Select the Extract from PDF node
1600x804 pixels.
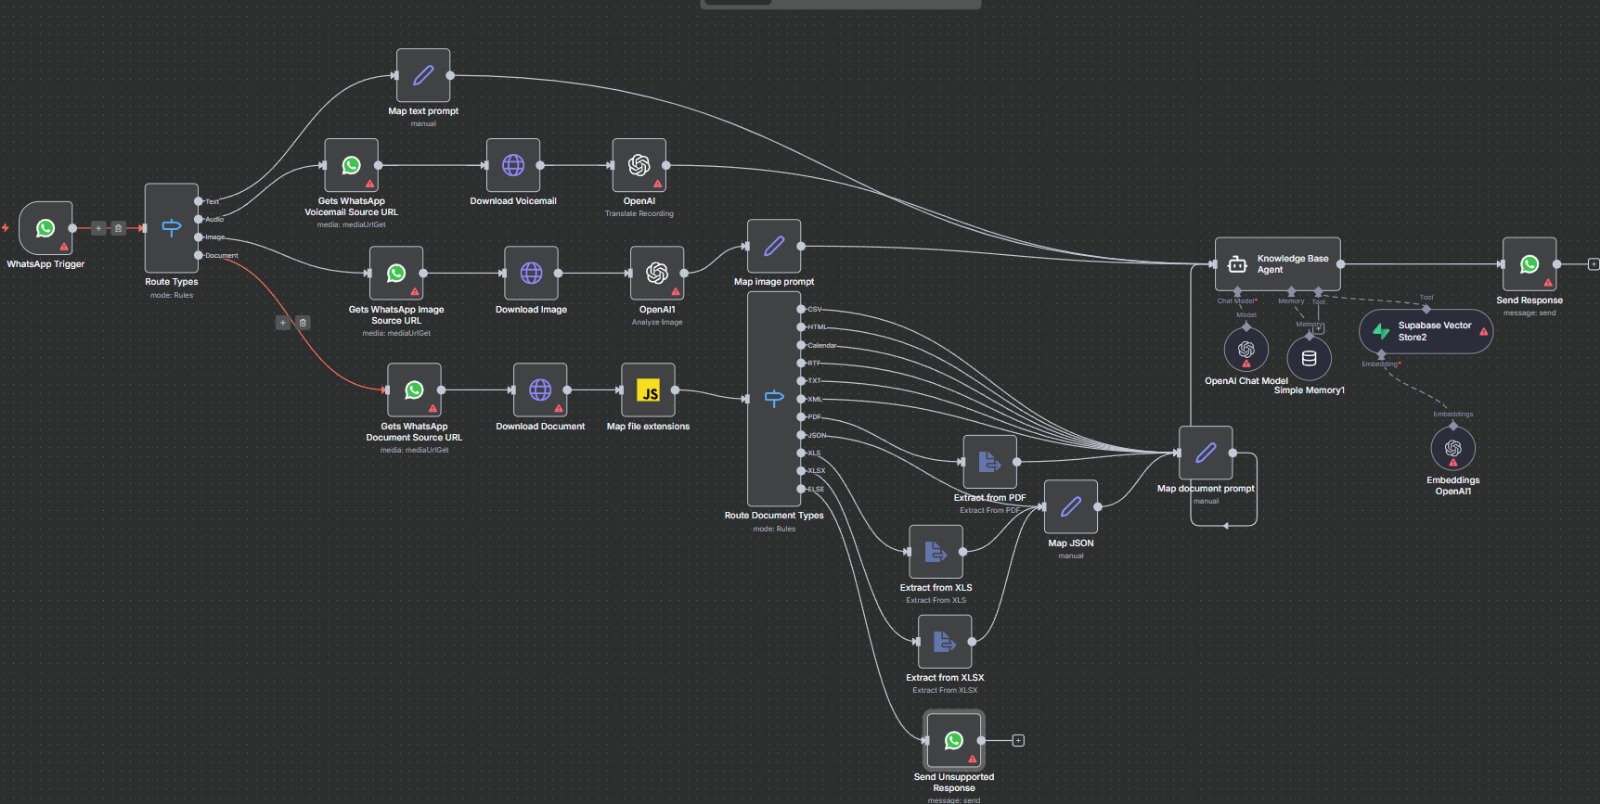(x=989, y=462)
